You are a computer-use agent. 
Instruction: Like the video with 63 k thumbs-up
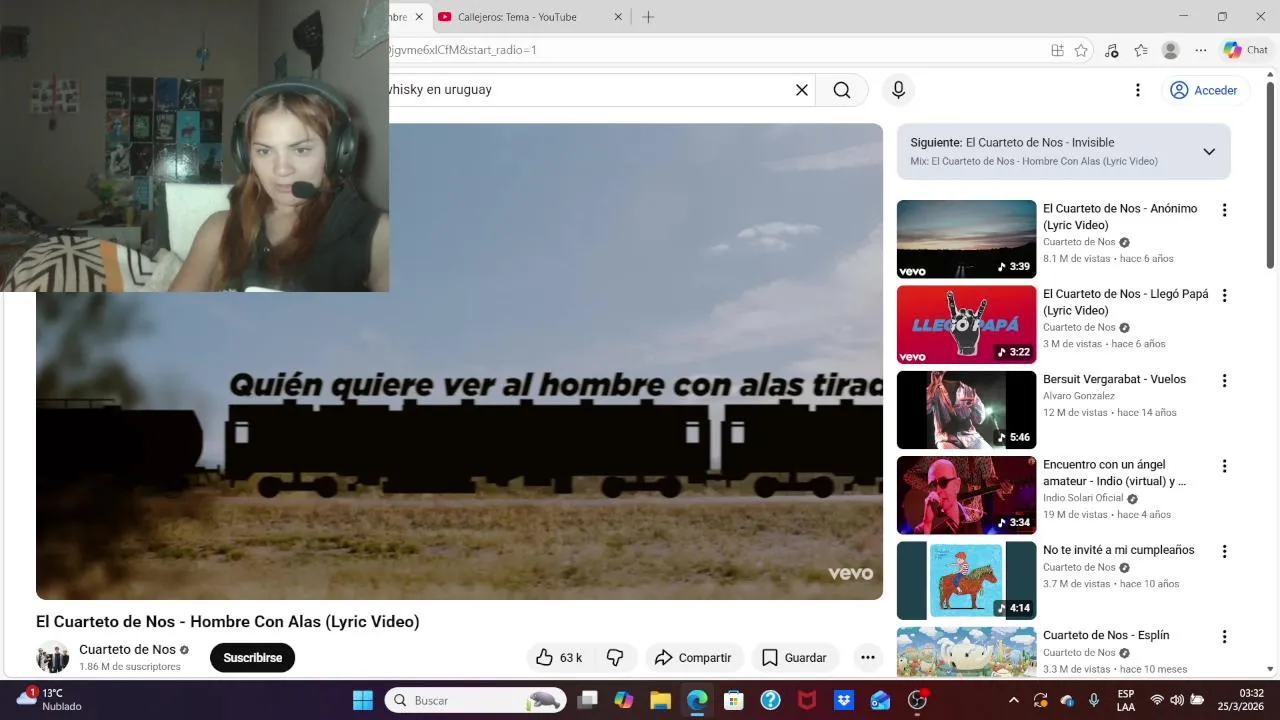tap(559, 658)
